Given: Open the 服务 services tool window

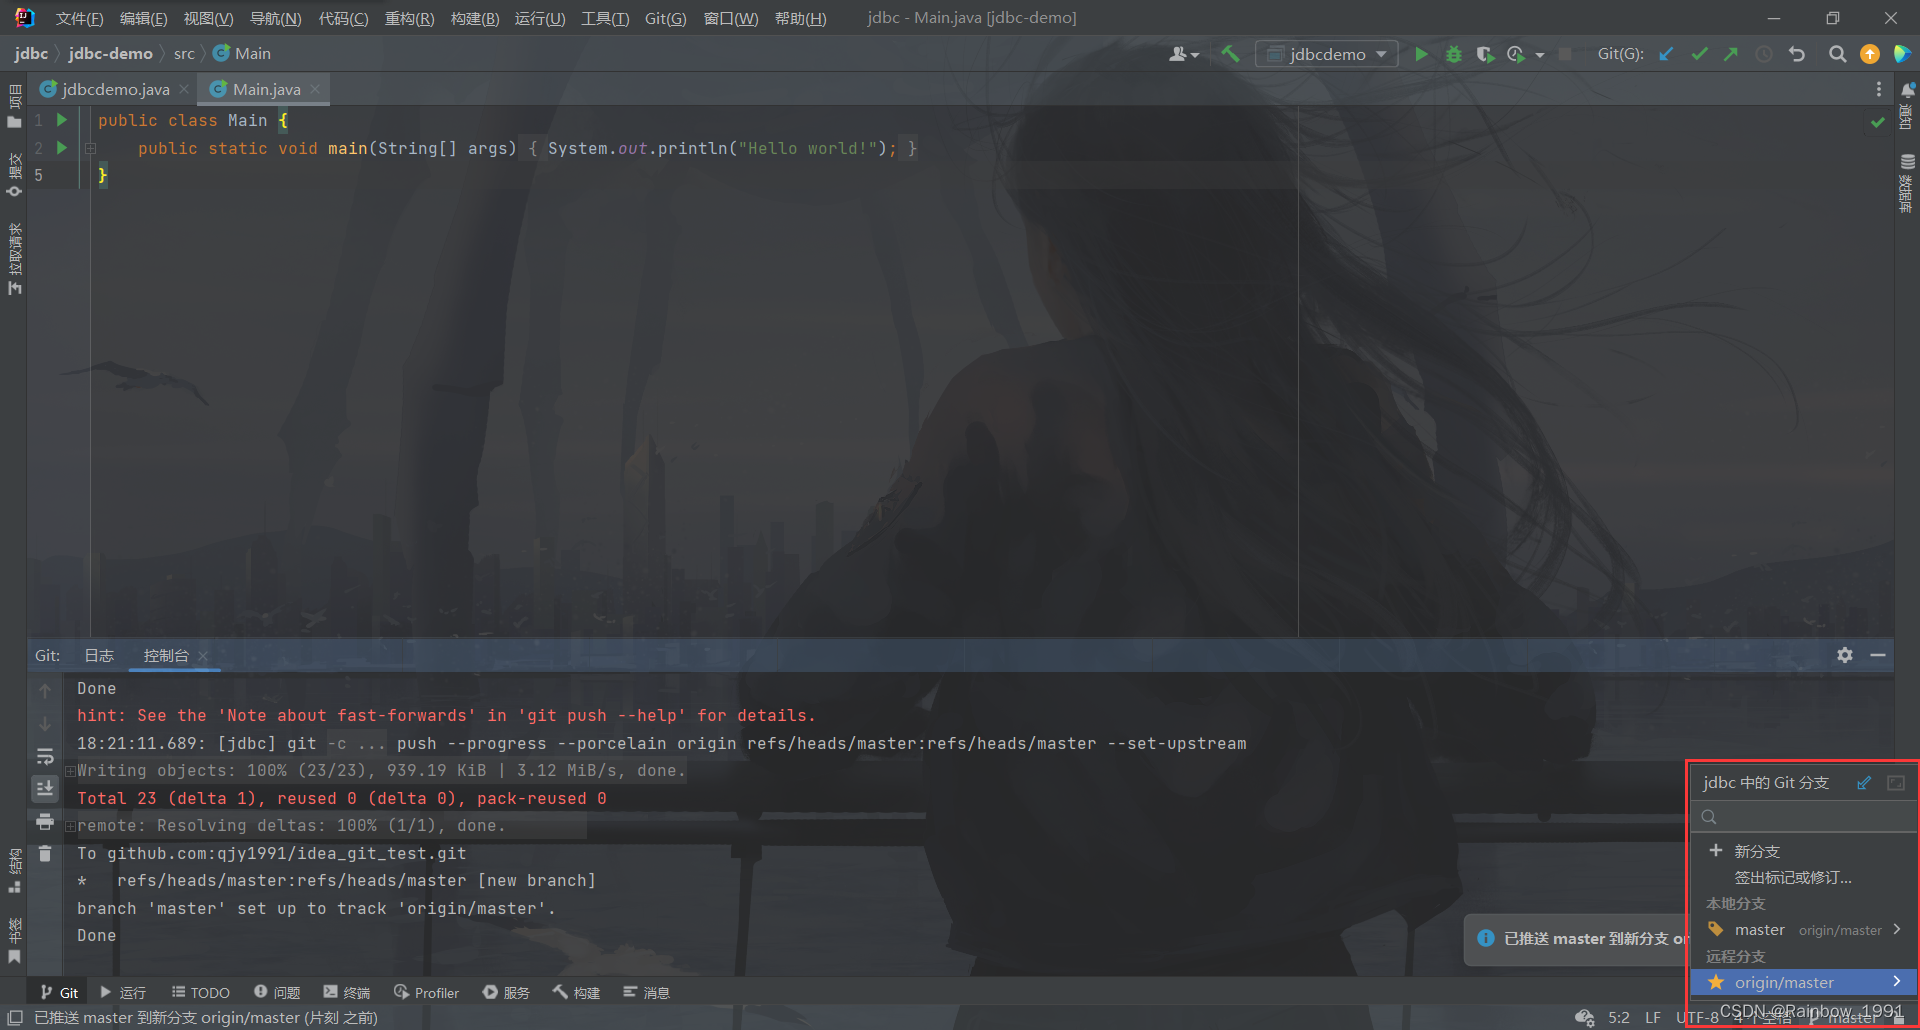Looking at the screenshot, I should pyautogui.click(x=507, y=992).
